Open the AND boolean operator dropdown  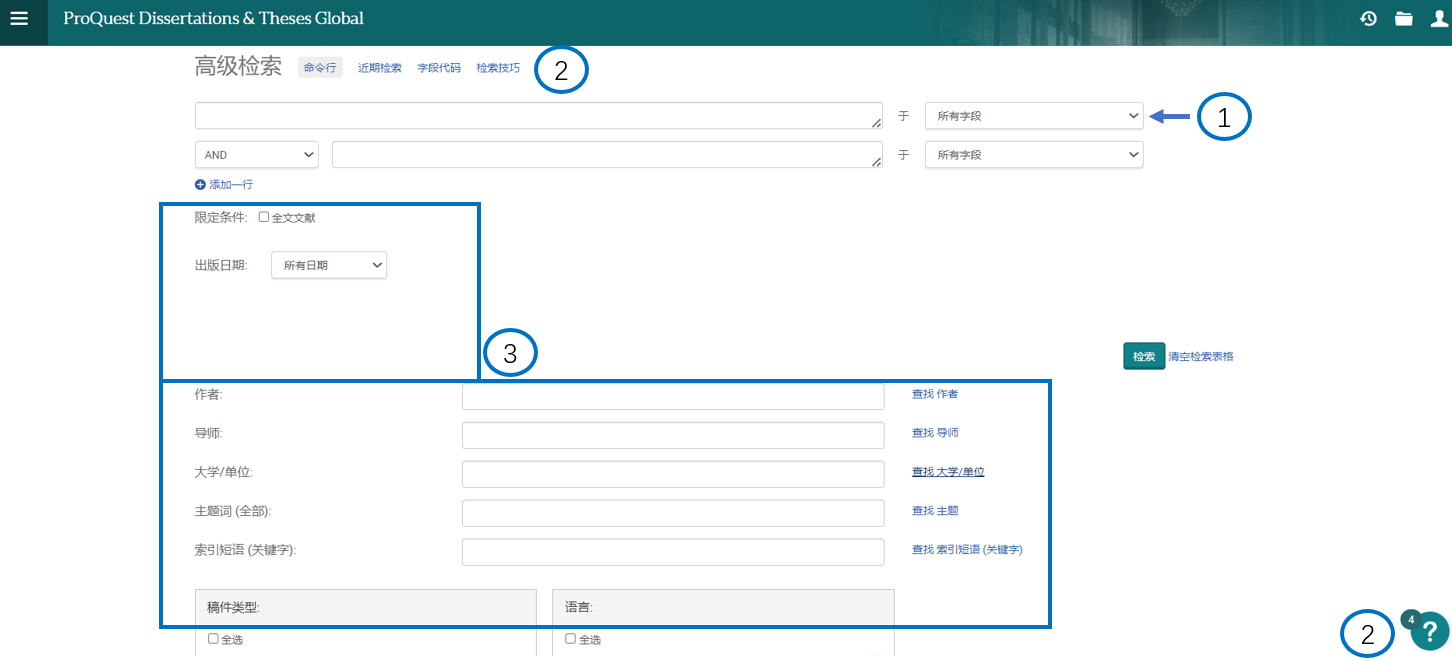(x=256, y=155)
